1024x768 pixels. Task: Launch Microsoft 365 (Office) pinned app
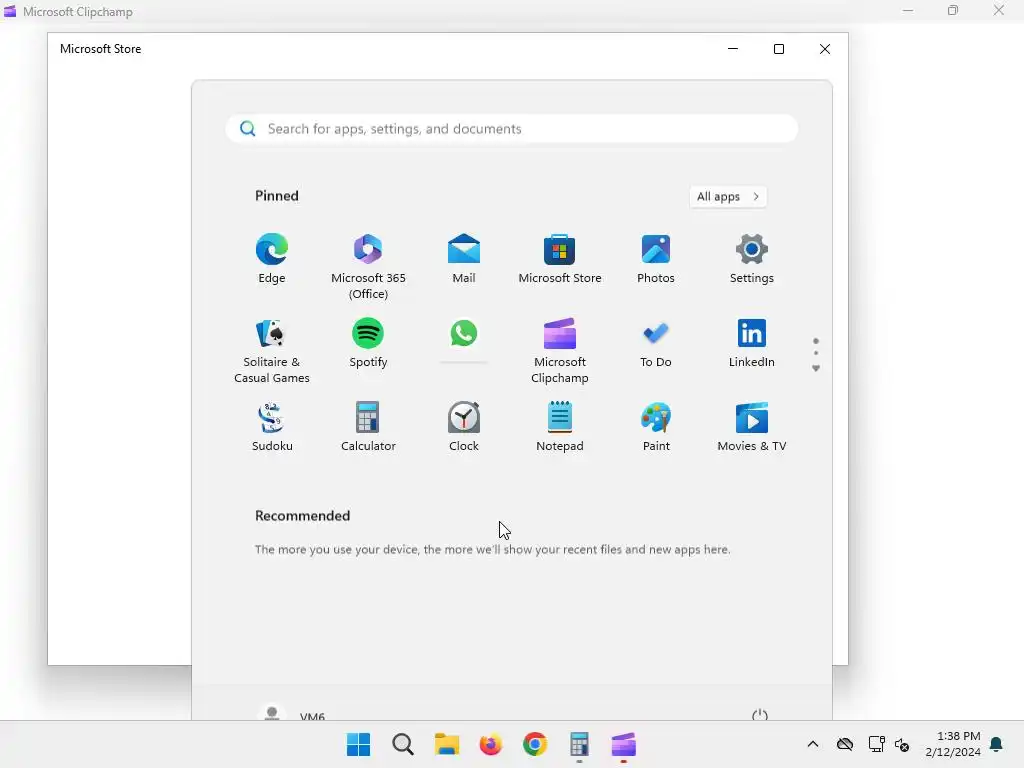pyautogui.click(x=368, y=266)
